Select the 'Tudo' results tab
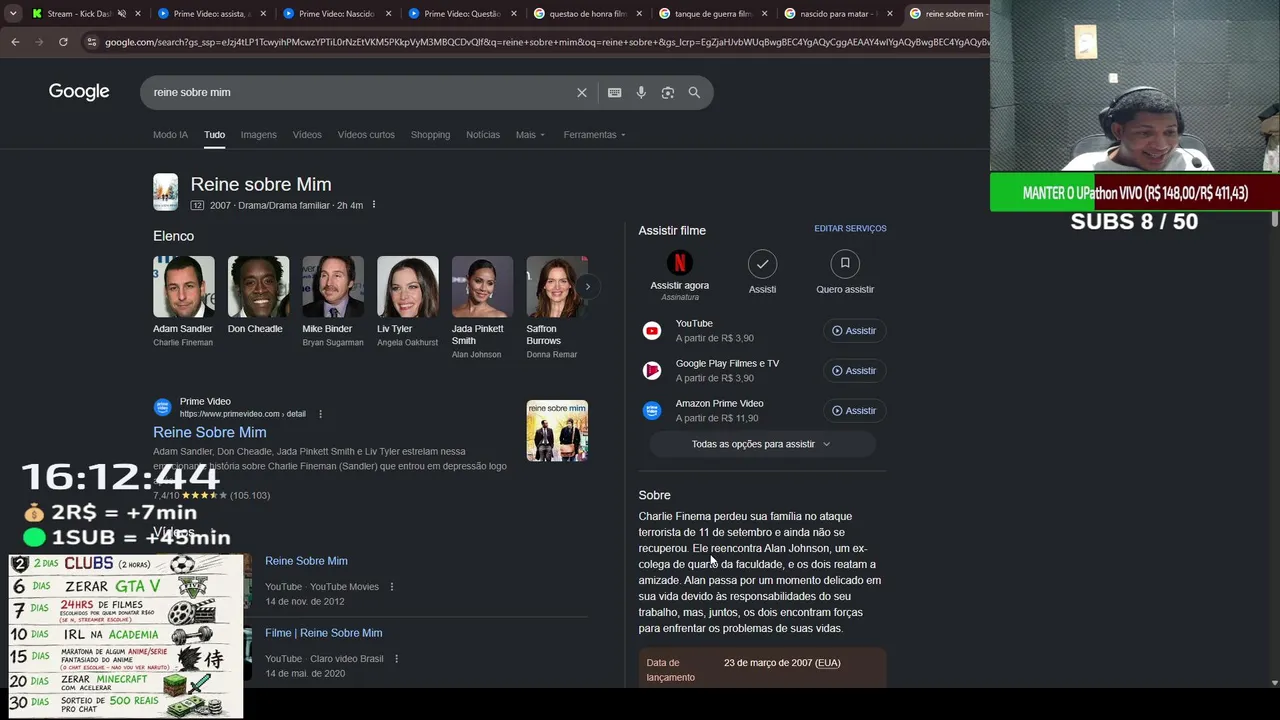The width and height of the screenshot is (1280, 720). coord(214,135)
